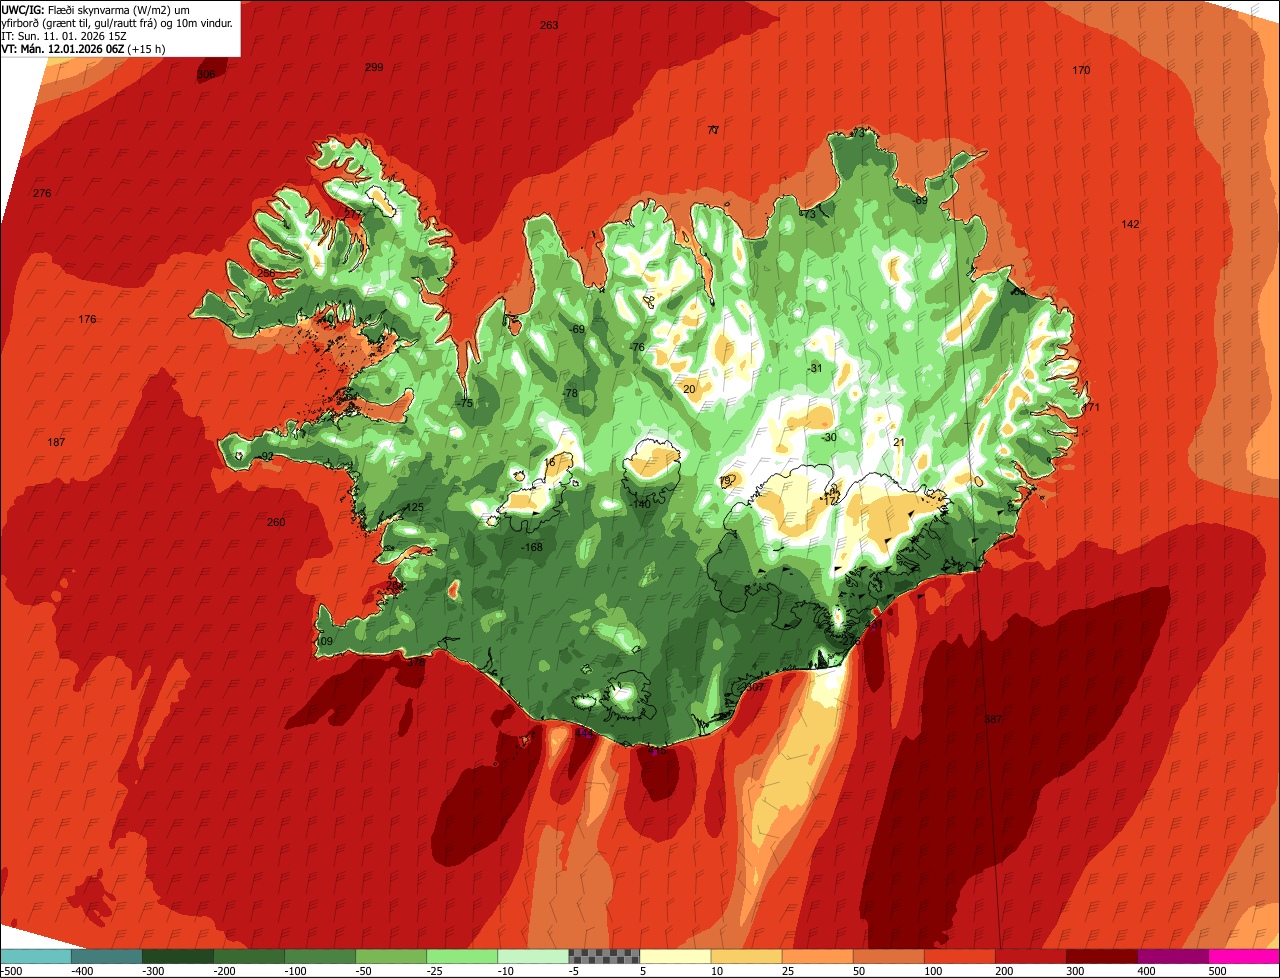
Task: Select the yellow-orange 10 to 25 legend swatch
Action: click(x=746, y=956)
